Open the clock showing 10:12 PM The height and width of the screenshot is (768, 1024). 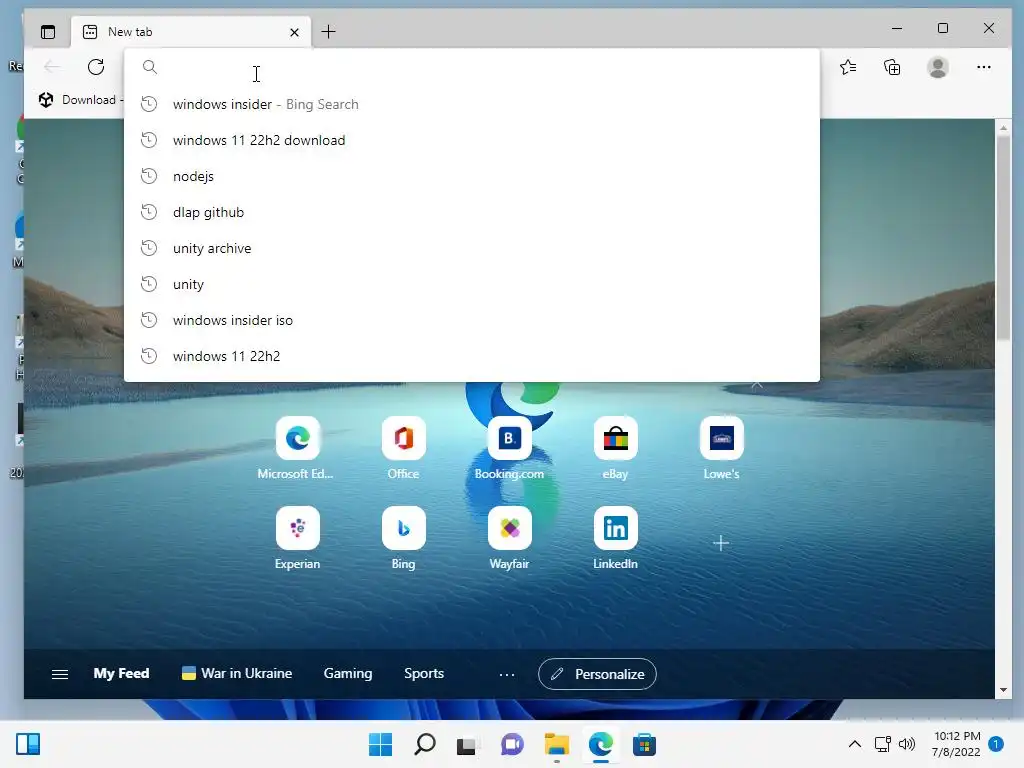957,744
